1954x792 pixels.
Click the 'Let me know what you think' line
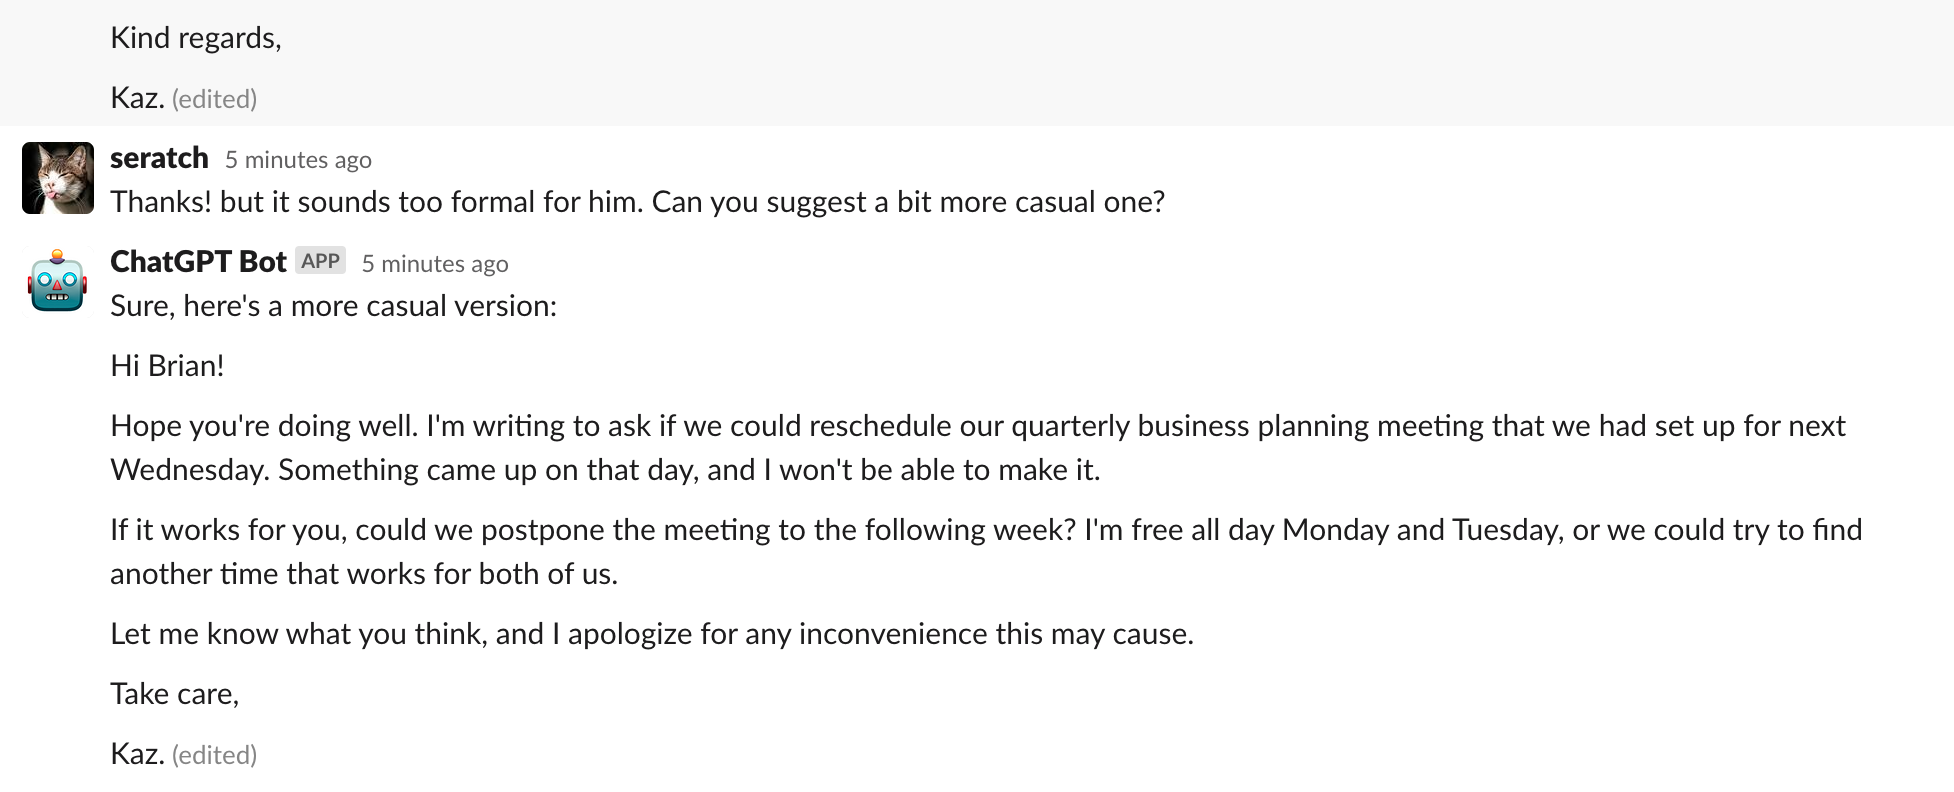pyautogui.click(x=651, y=634)
